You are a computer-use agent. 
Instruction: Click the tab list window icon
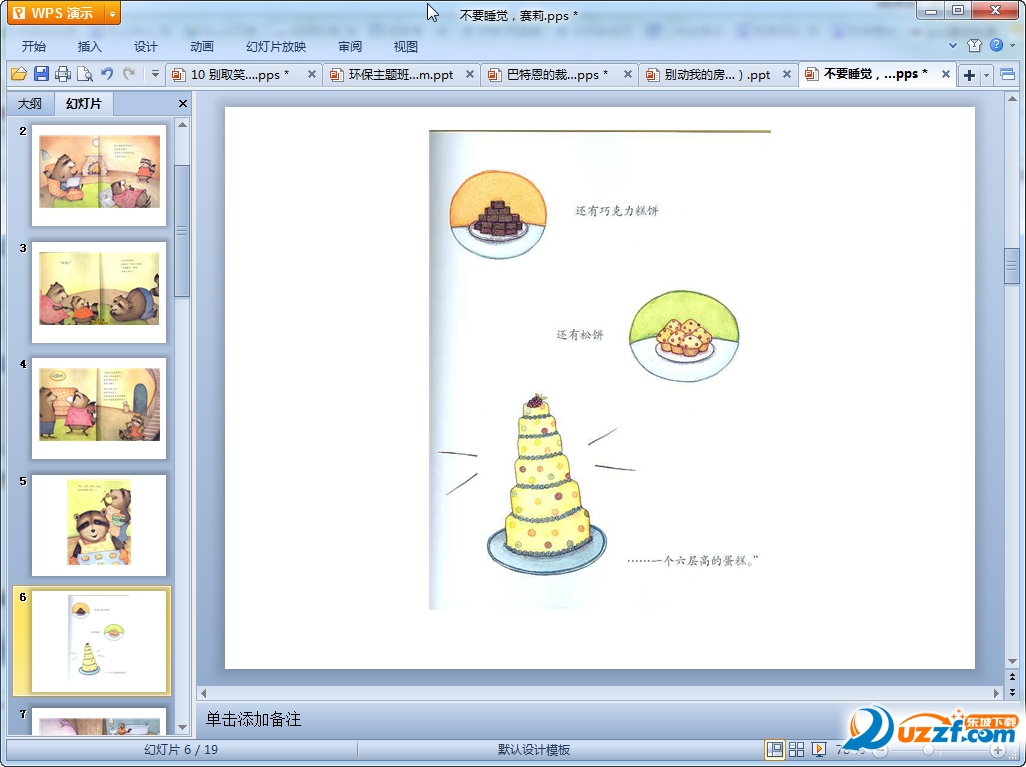tap(1008, 75)
